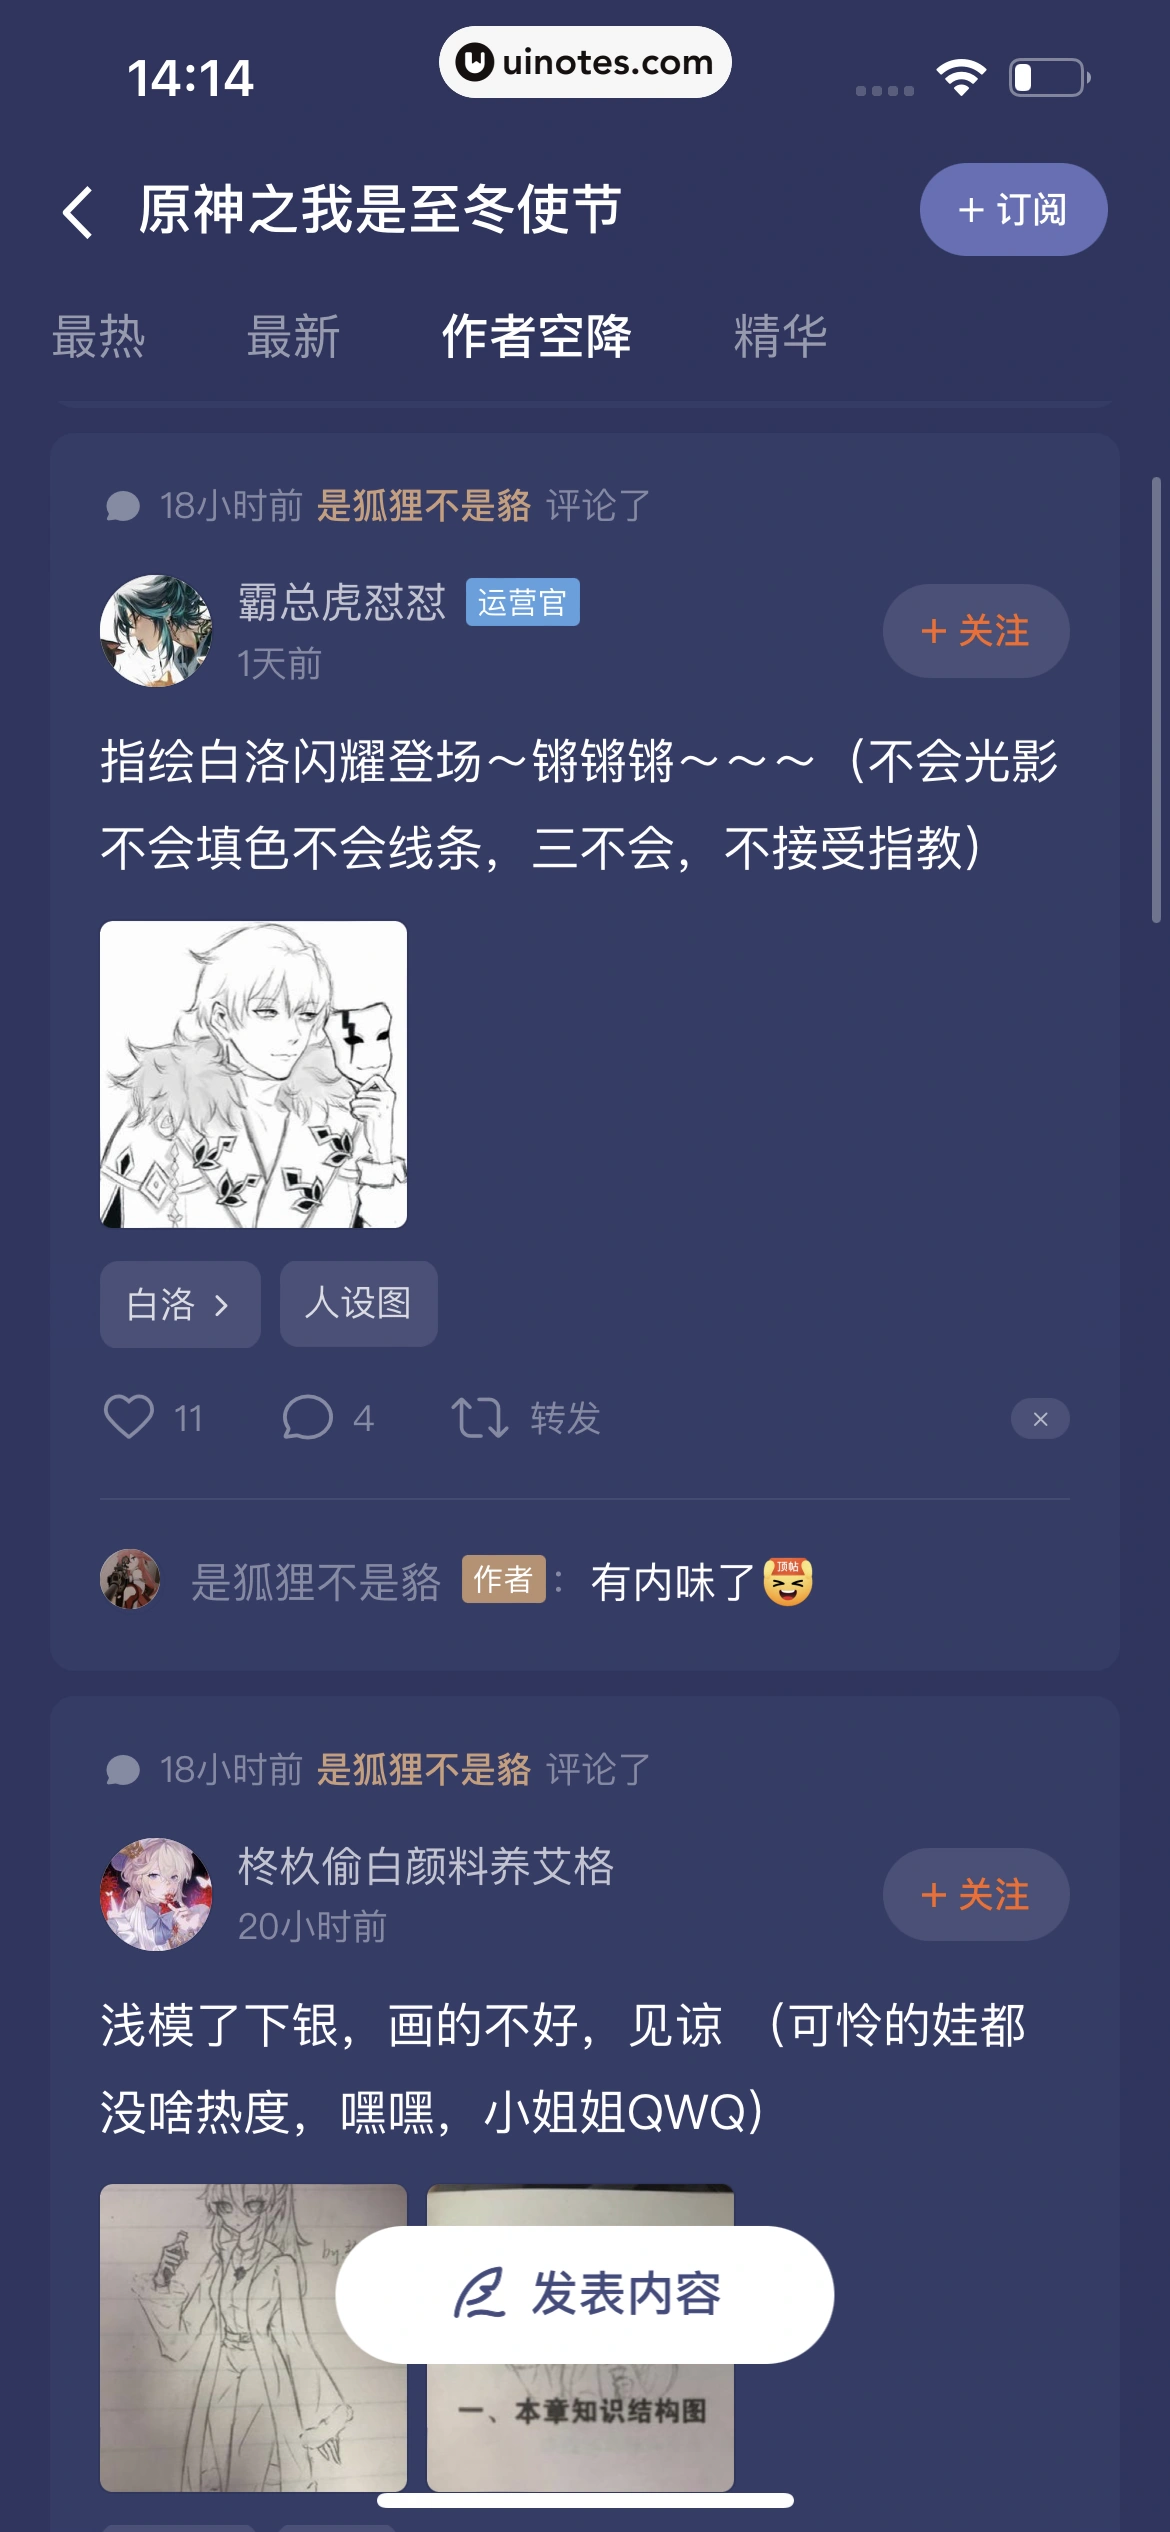Screen dimensions: 1170x2532
Task: Open comments via the speech bubble icon
Action: tap(307, 1417)
